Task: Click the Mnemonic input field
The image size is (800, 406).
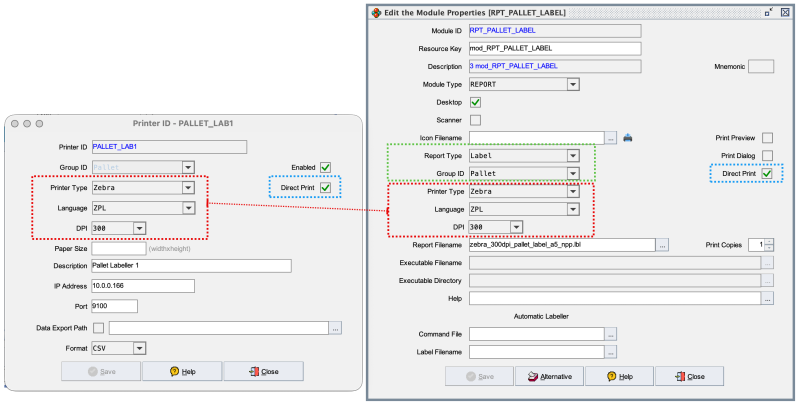Action: click(x=761, y=66)
